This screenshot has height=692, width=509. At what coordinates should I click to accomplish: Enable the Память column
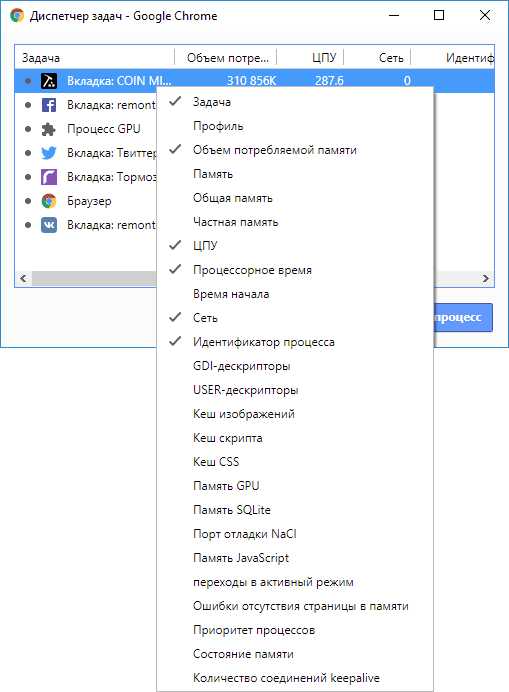tap(295, 174)
